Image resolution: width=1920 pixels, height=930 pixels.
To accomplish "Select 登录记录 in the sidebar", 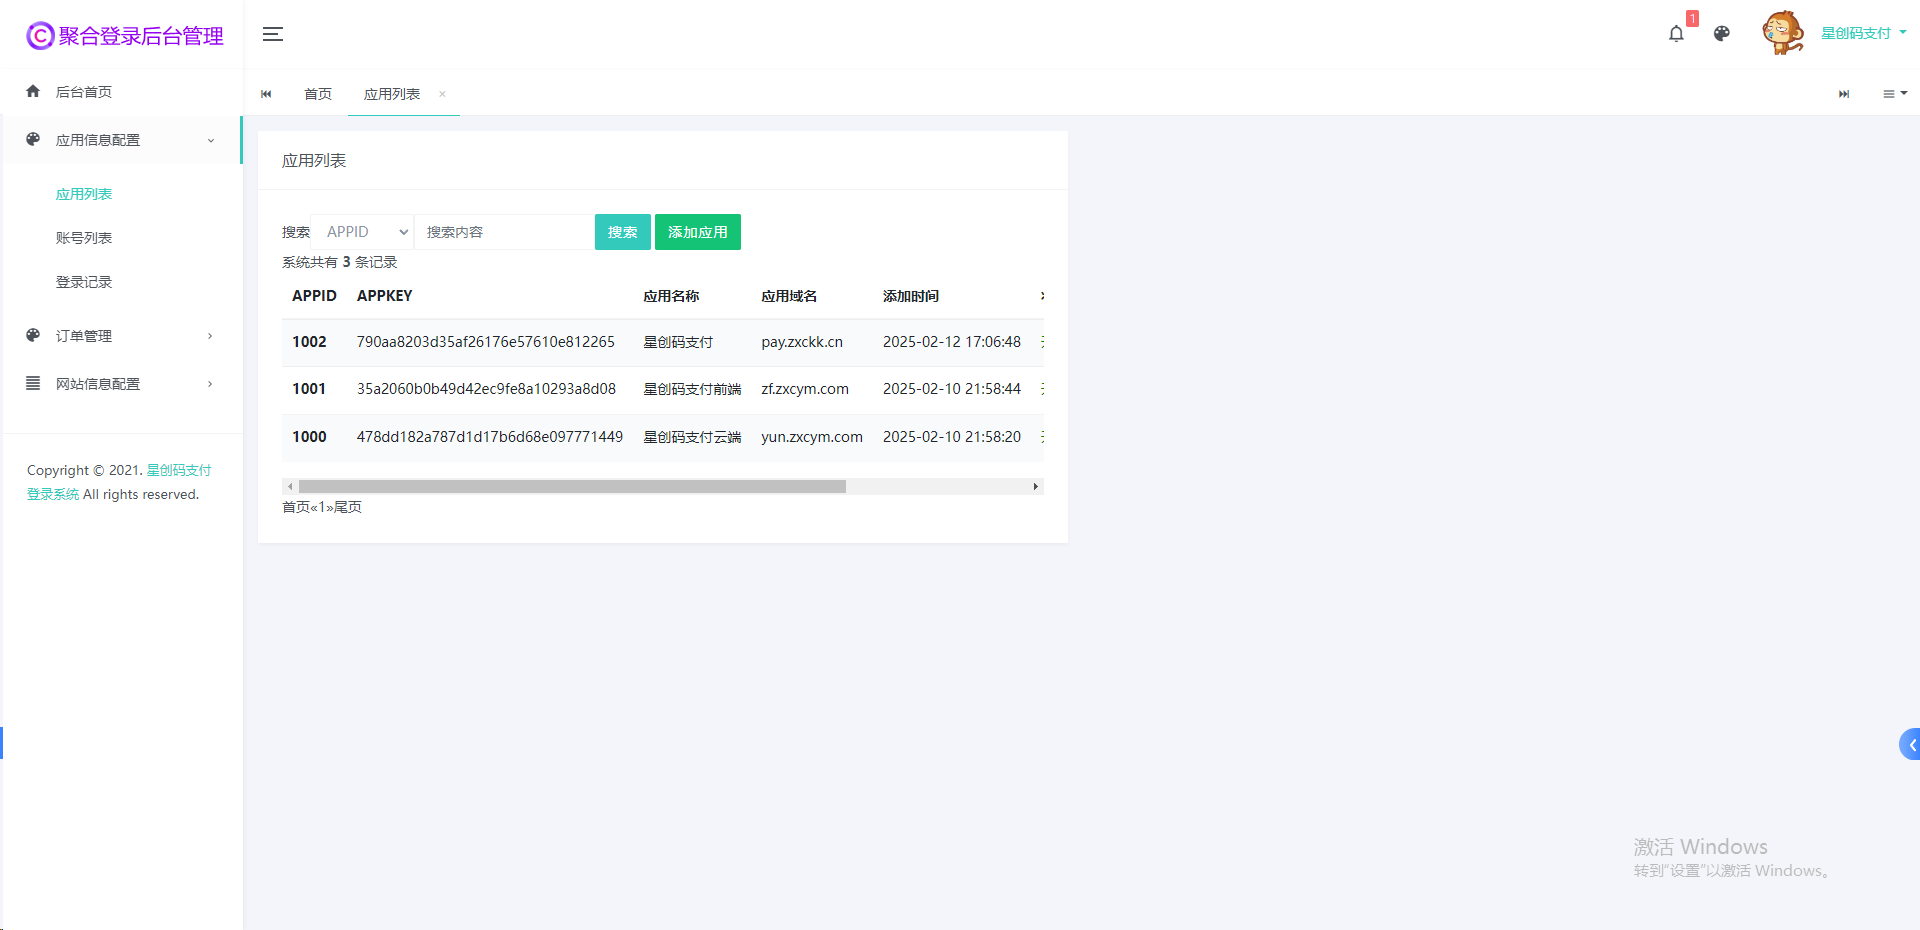I will pyautogui.click(x=84, y=282).
